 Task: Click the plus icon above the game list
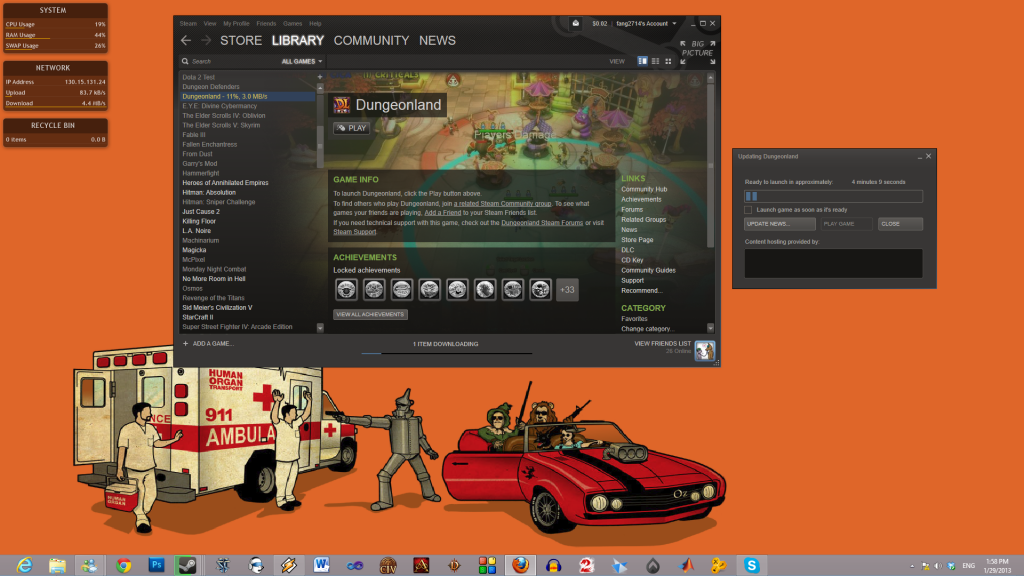pyautogui.click(x=320, y=77)
